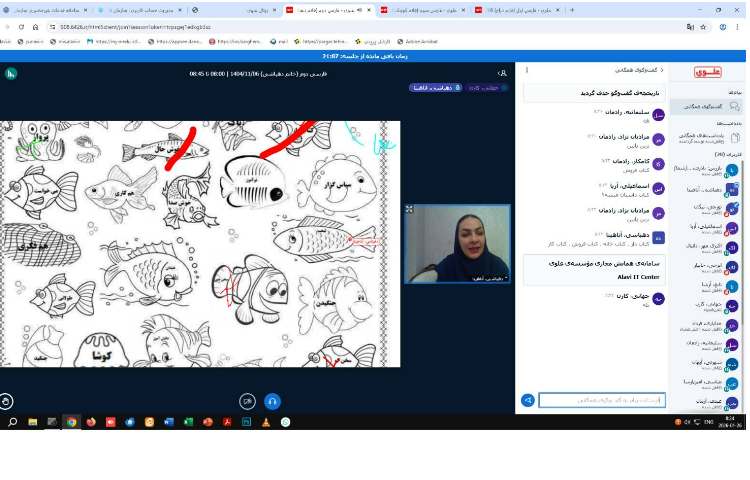Screen dimensions: 750x480
Task: Open Windows taskbar search
Action: (x=13, y=422)
